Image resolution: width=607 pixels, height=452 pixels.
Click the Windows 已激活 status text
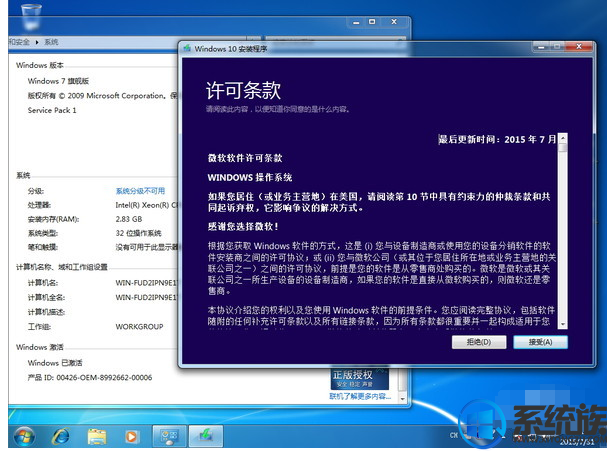click(x=55, y=363)
